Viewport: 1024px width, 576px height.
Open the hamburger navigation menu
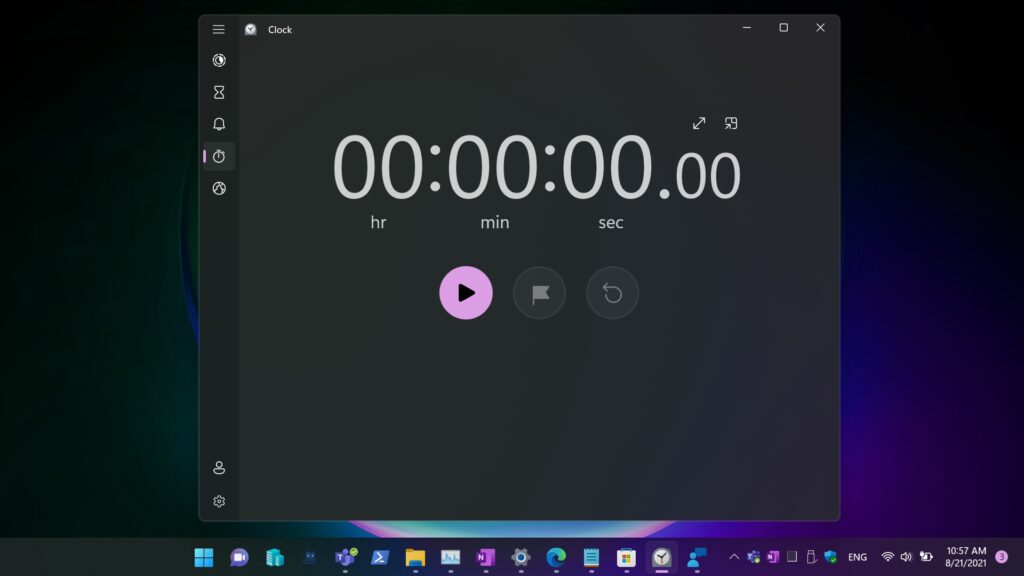click(x=219, y=29)
